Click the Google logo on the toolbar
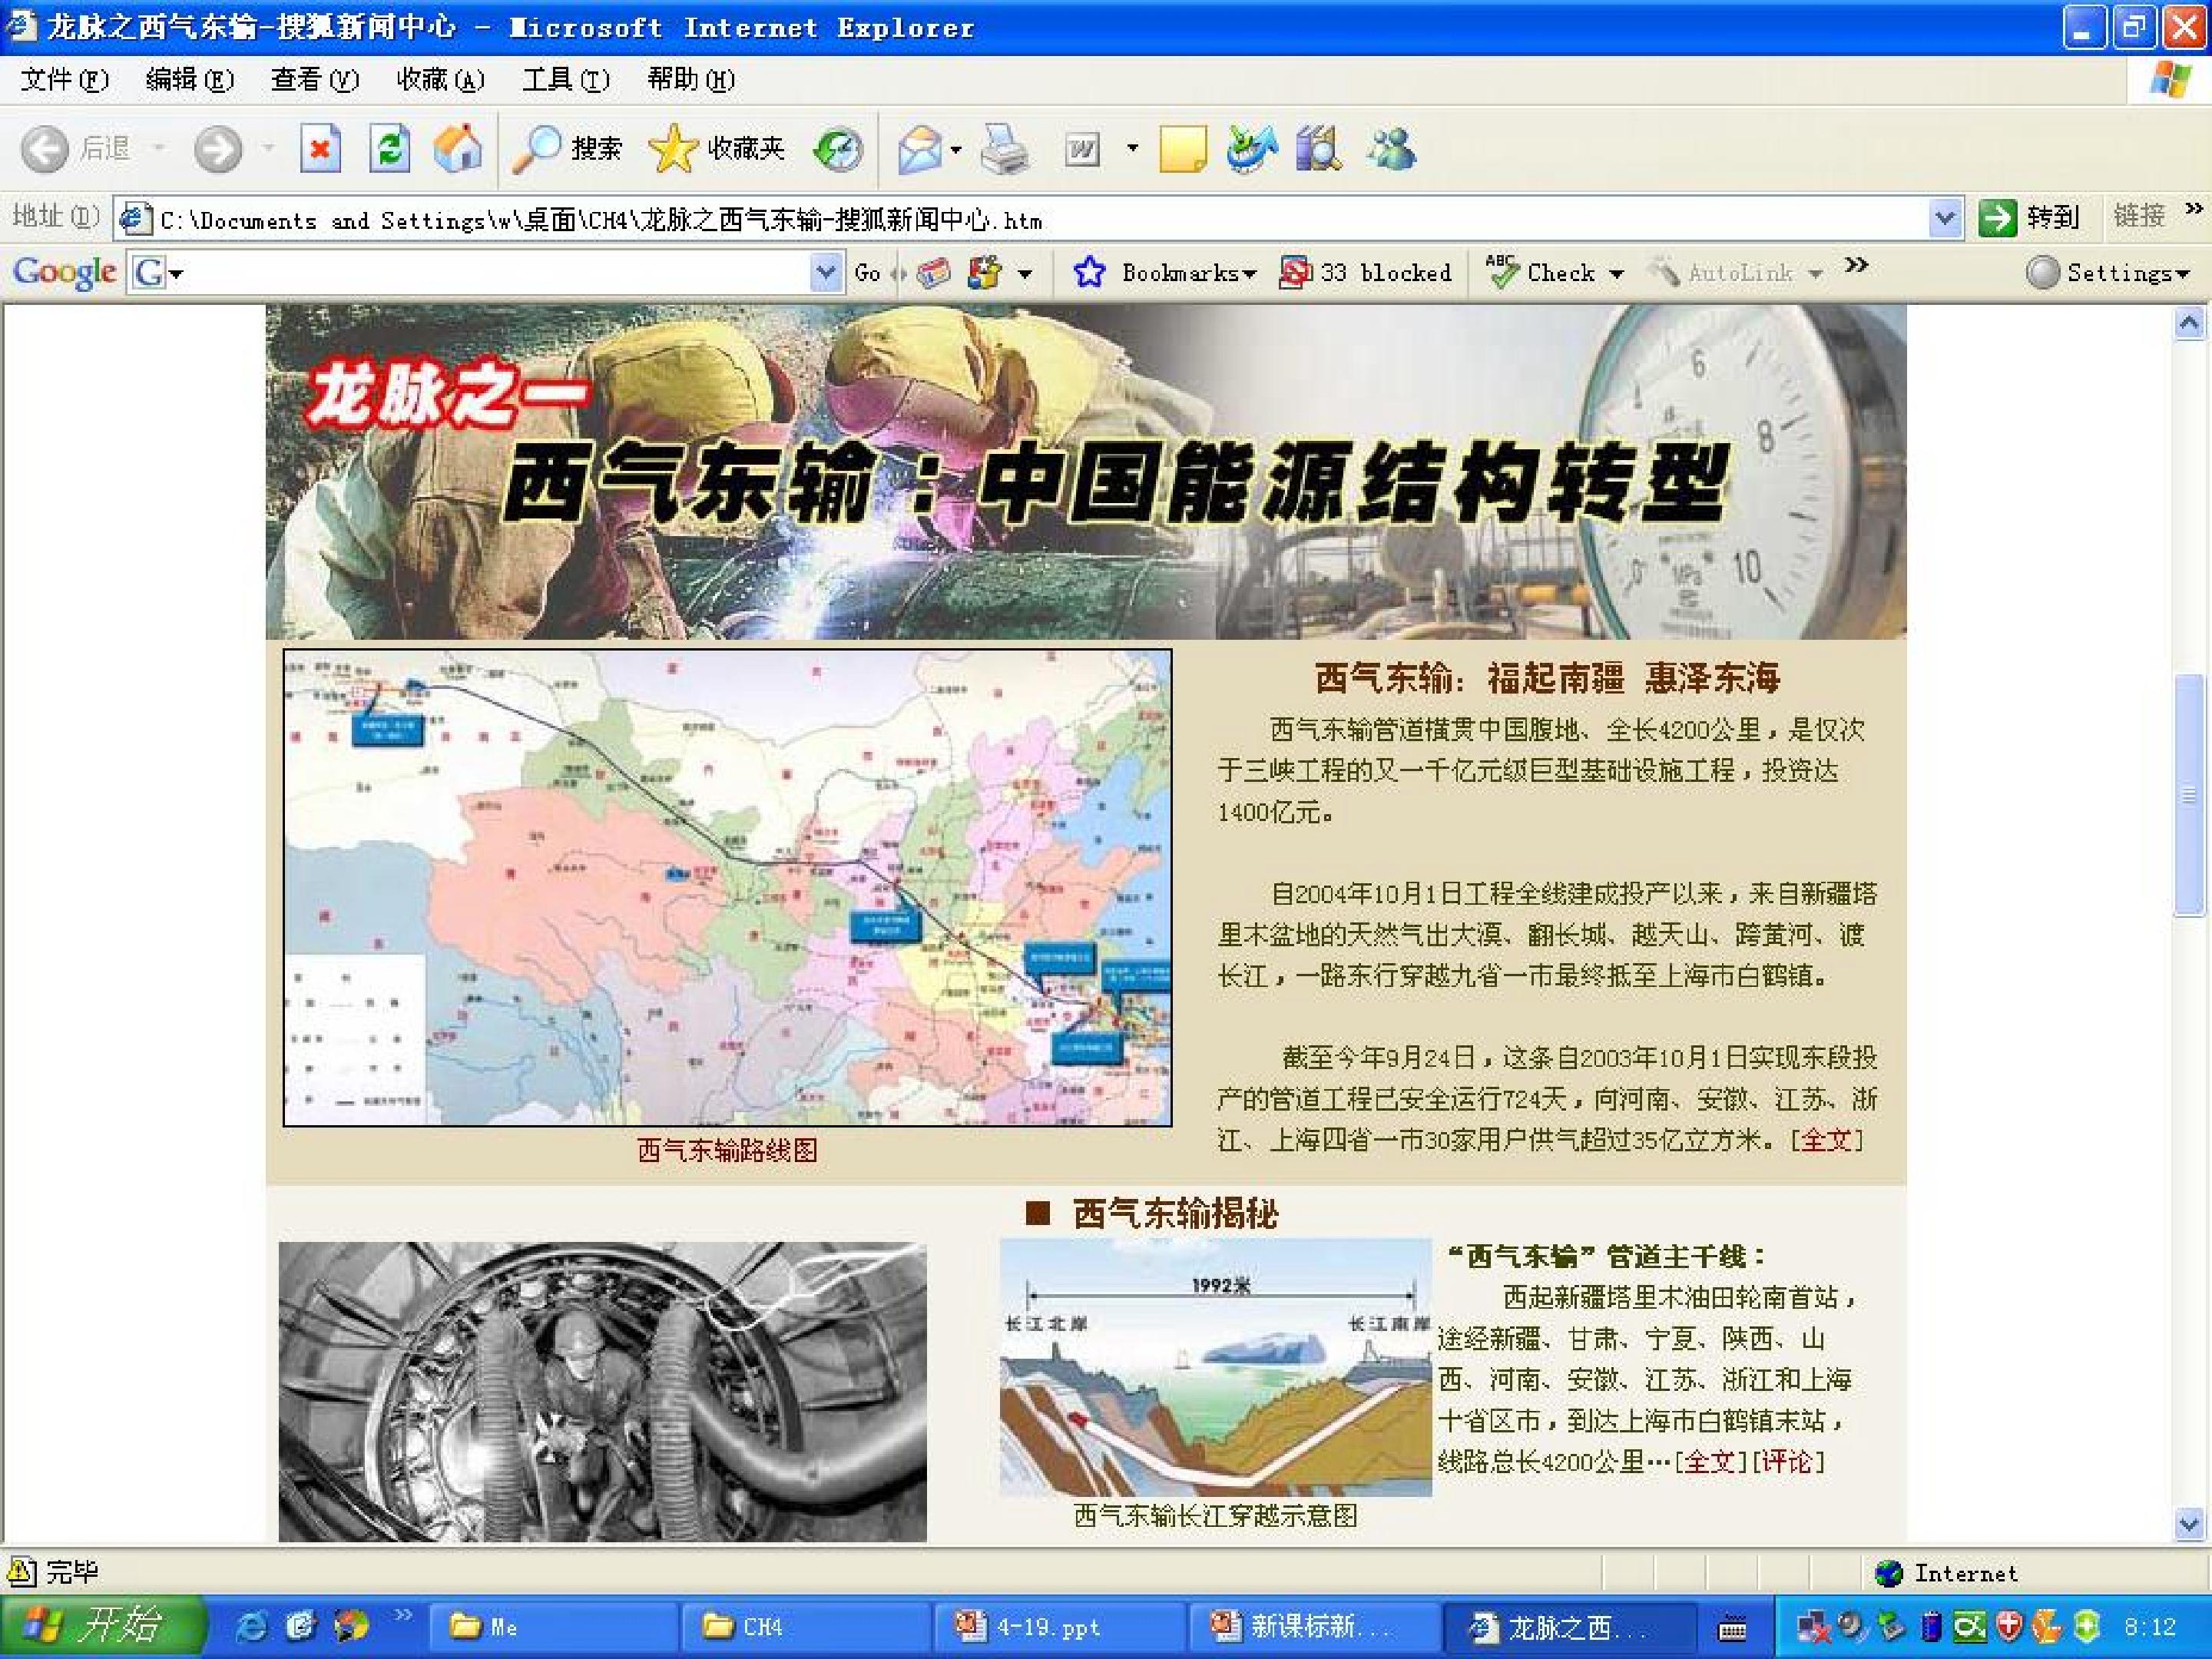The height and width of the screenshot is (1659, 2212). click(64, 271)
